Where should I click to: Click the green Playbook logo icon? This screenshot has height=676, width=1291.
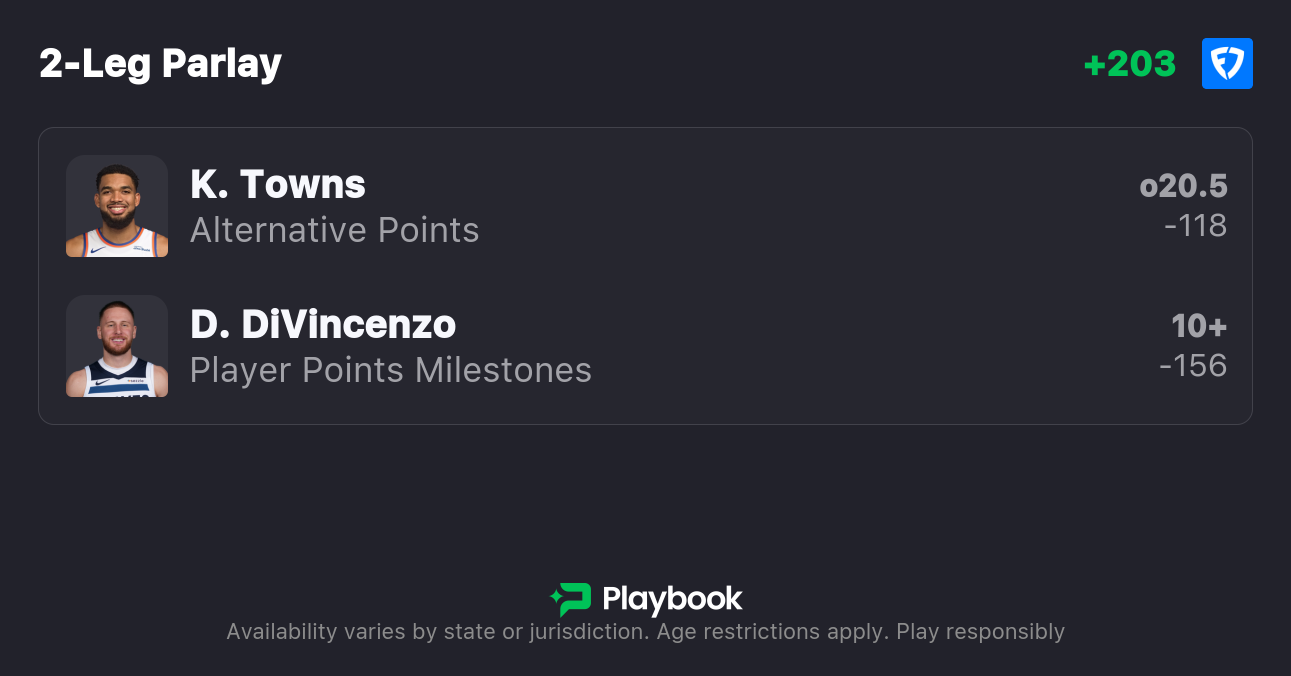coord(570,599)
